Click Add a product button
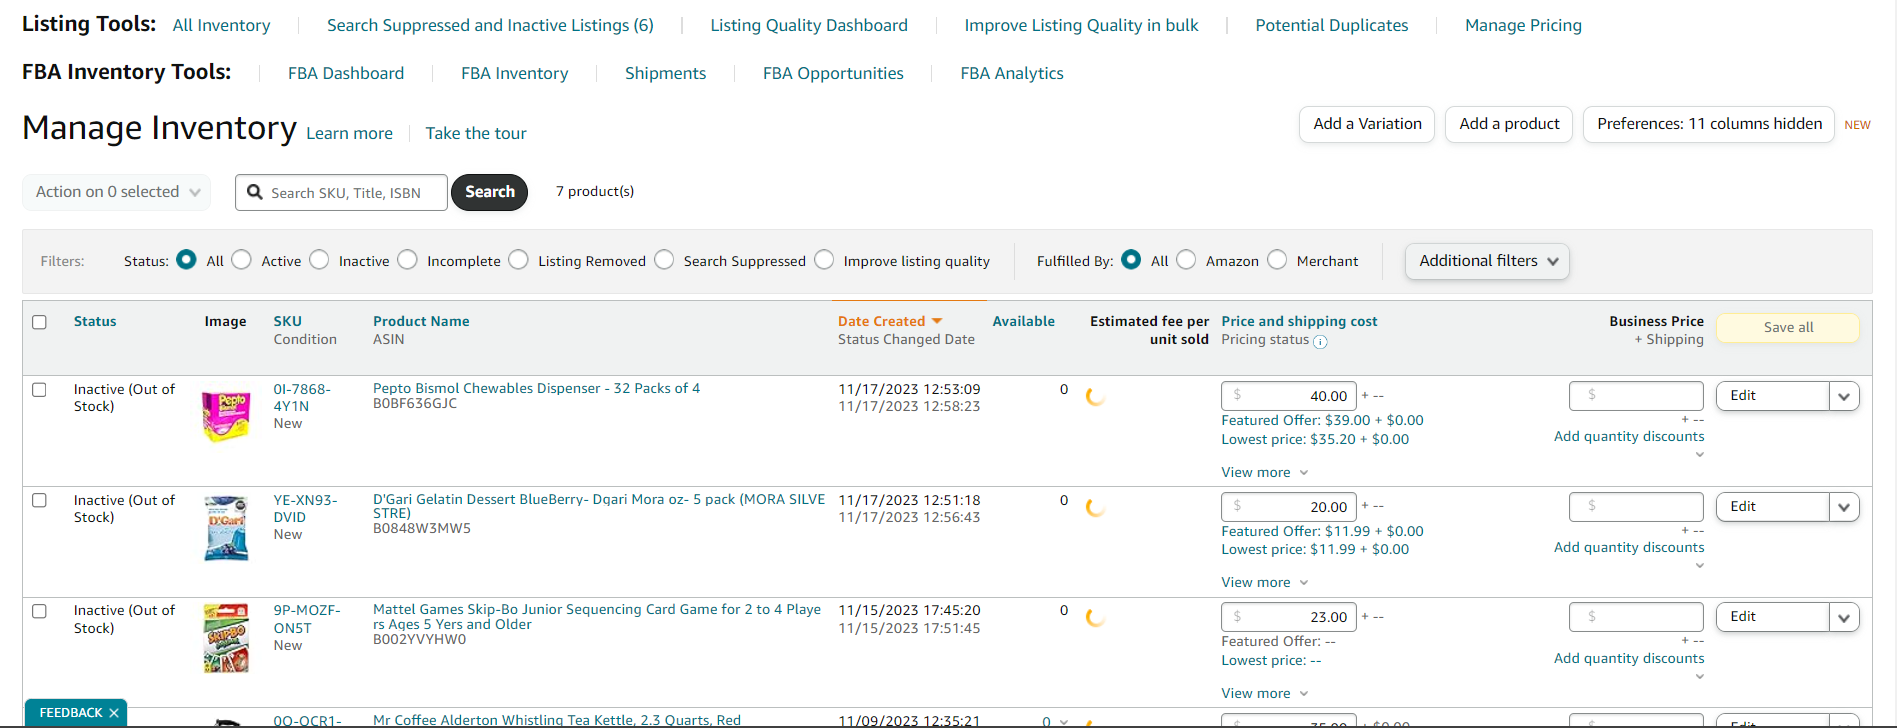This screenshot has height=728, width=1897. click(x=1509, y=124)
